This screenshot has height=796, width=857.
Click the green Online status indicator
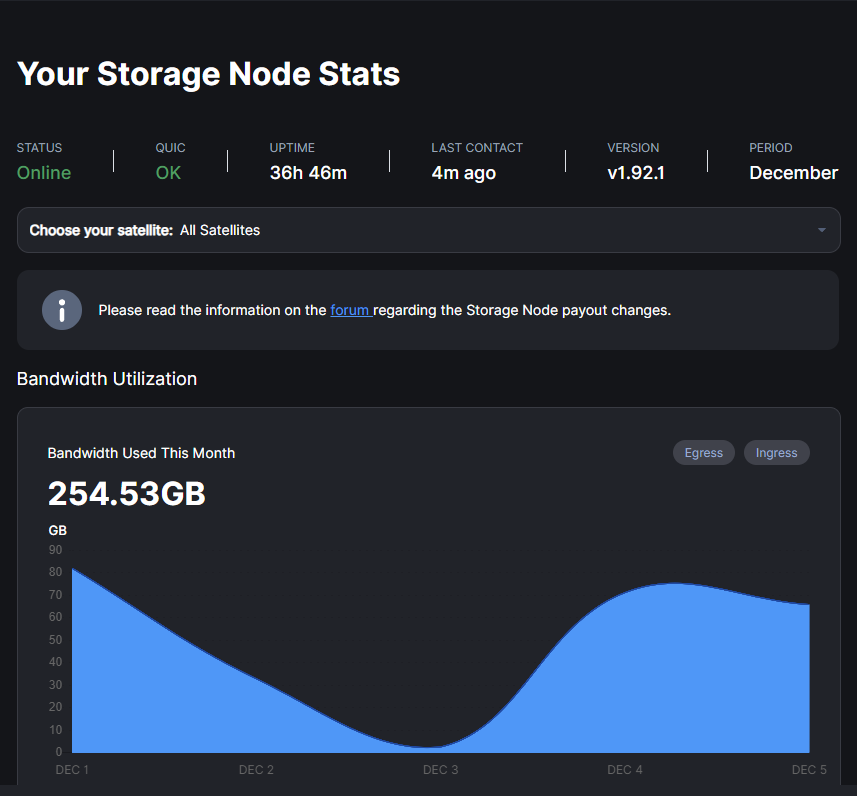click(x=43, y=172)
